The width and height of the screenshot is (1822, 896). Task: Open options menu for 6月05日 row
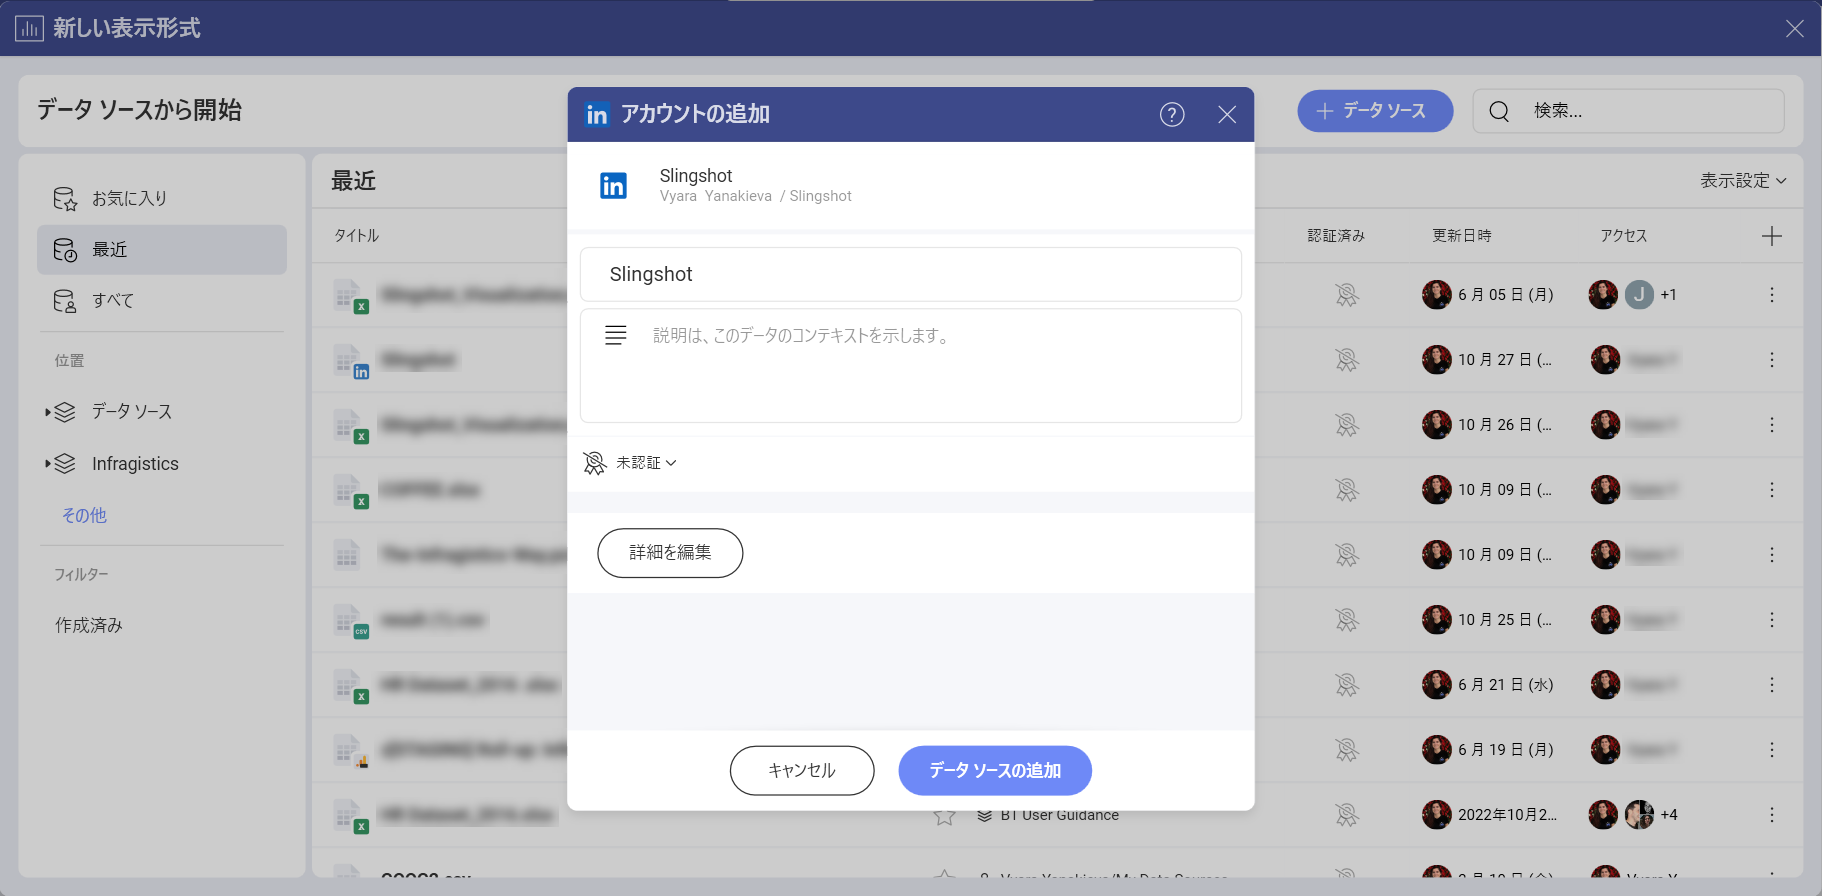click(x=1772, y=295)
